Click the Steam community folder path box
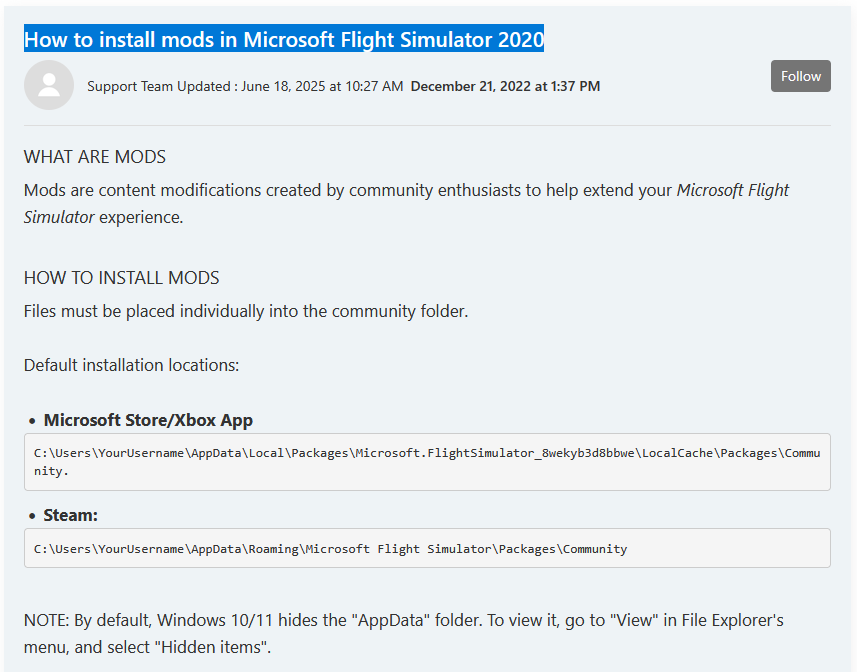This screenshot has height=672, width=857. (x=427, y=548)
